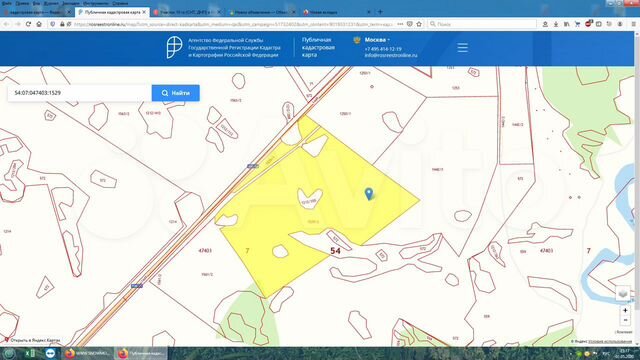640x360 pixels.
Task: Open the Журнал menu
Action: click(x=51, y=3)
